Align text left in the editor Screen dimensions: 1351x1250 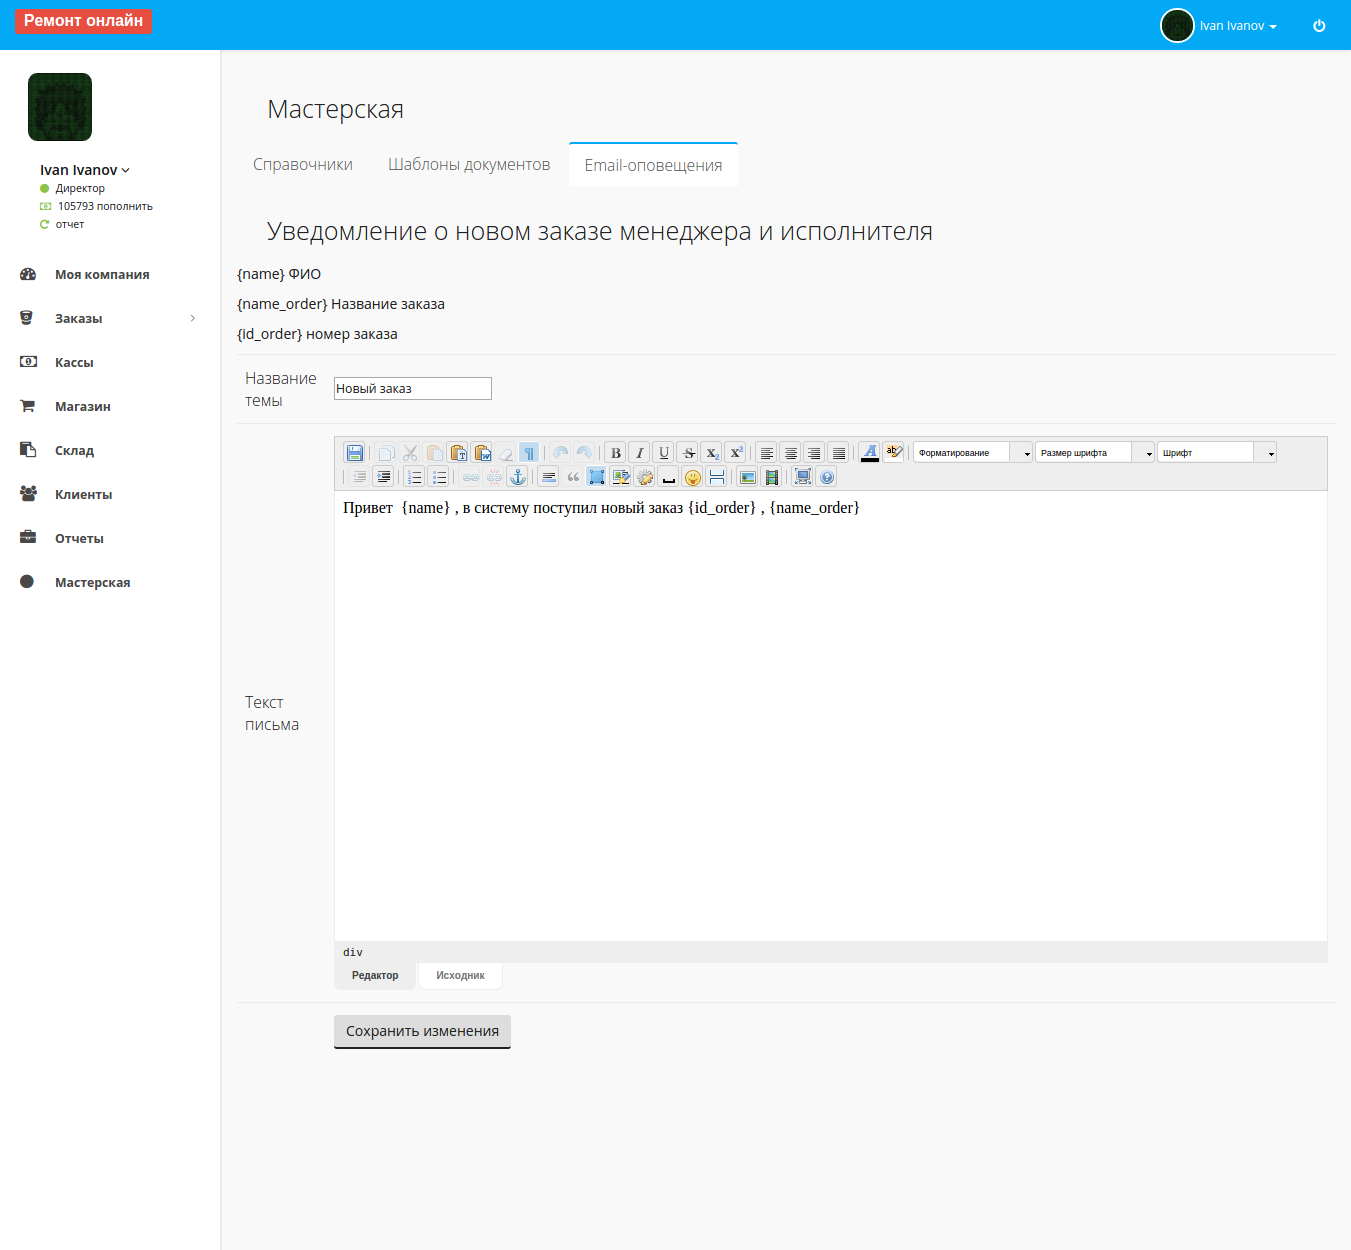coord(767,453)
